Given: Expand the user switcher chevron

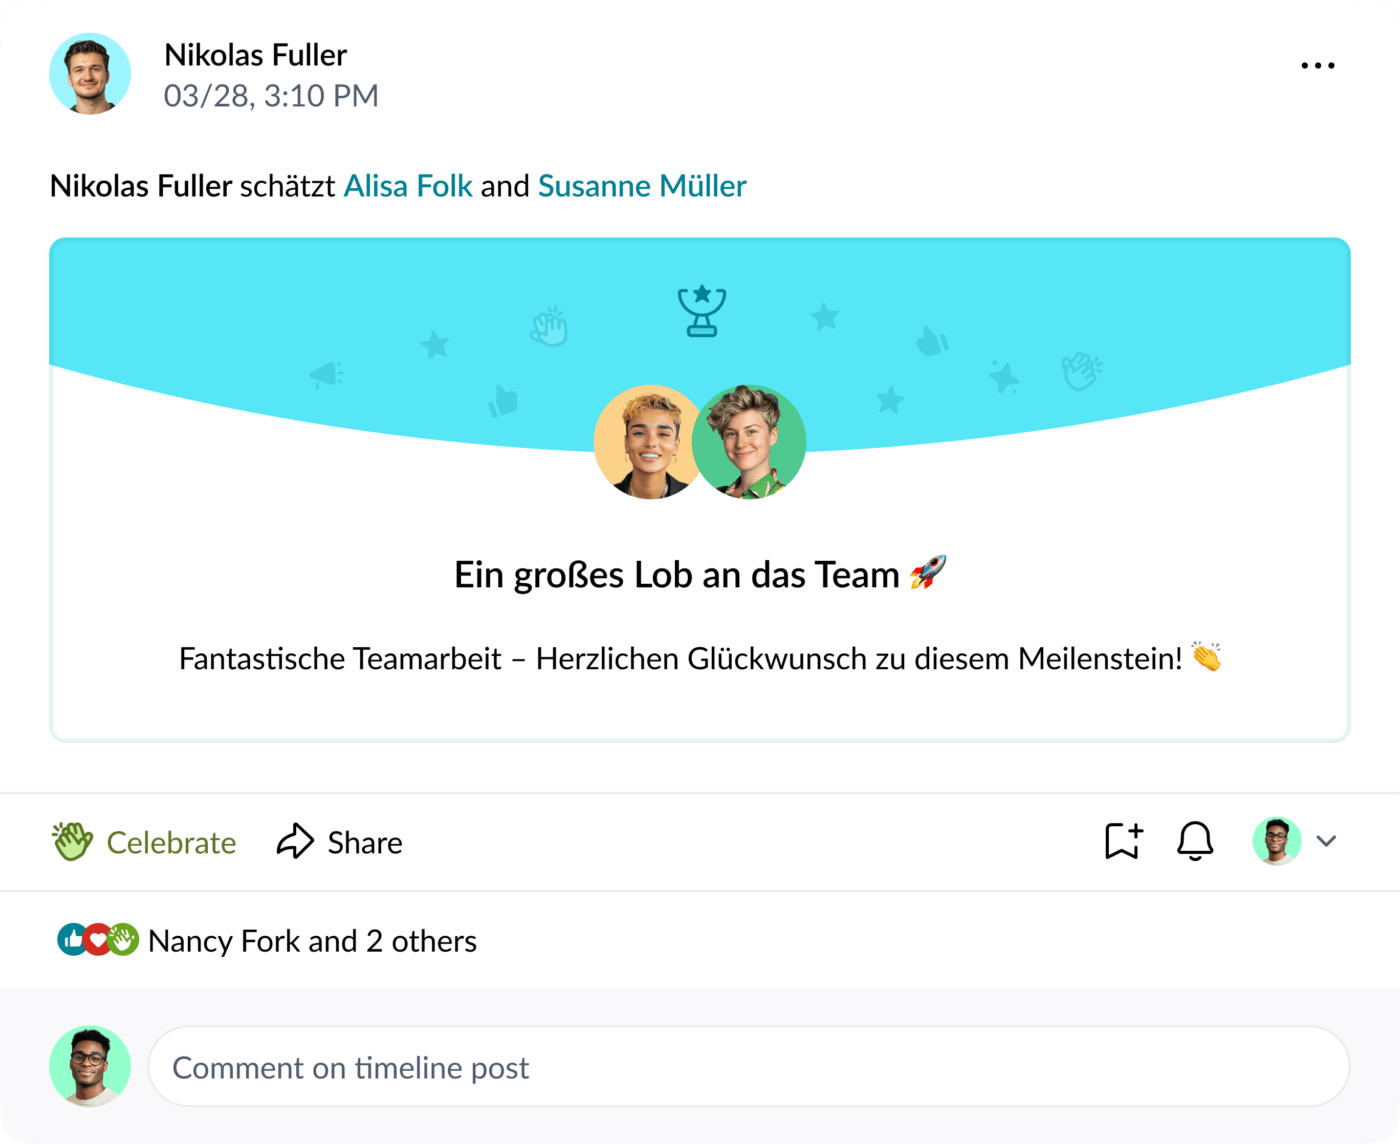Looking at the screenshot, I should tap(1327, 841).
